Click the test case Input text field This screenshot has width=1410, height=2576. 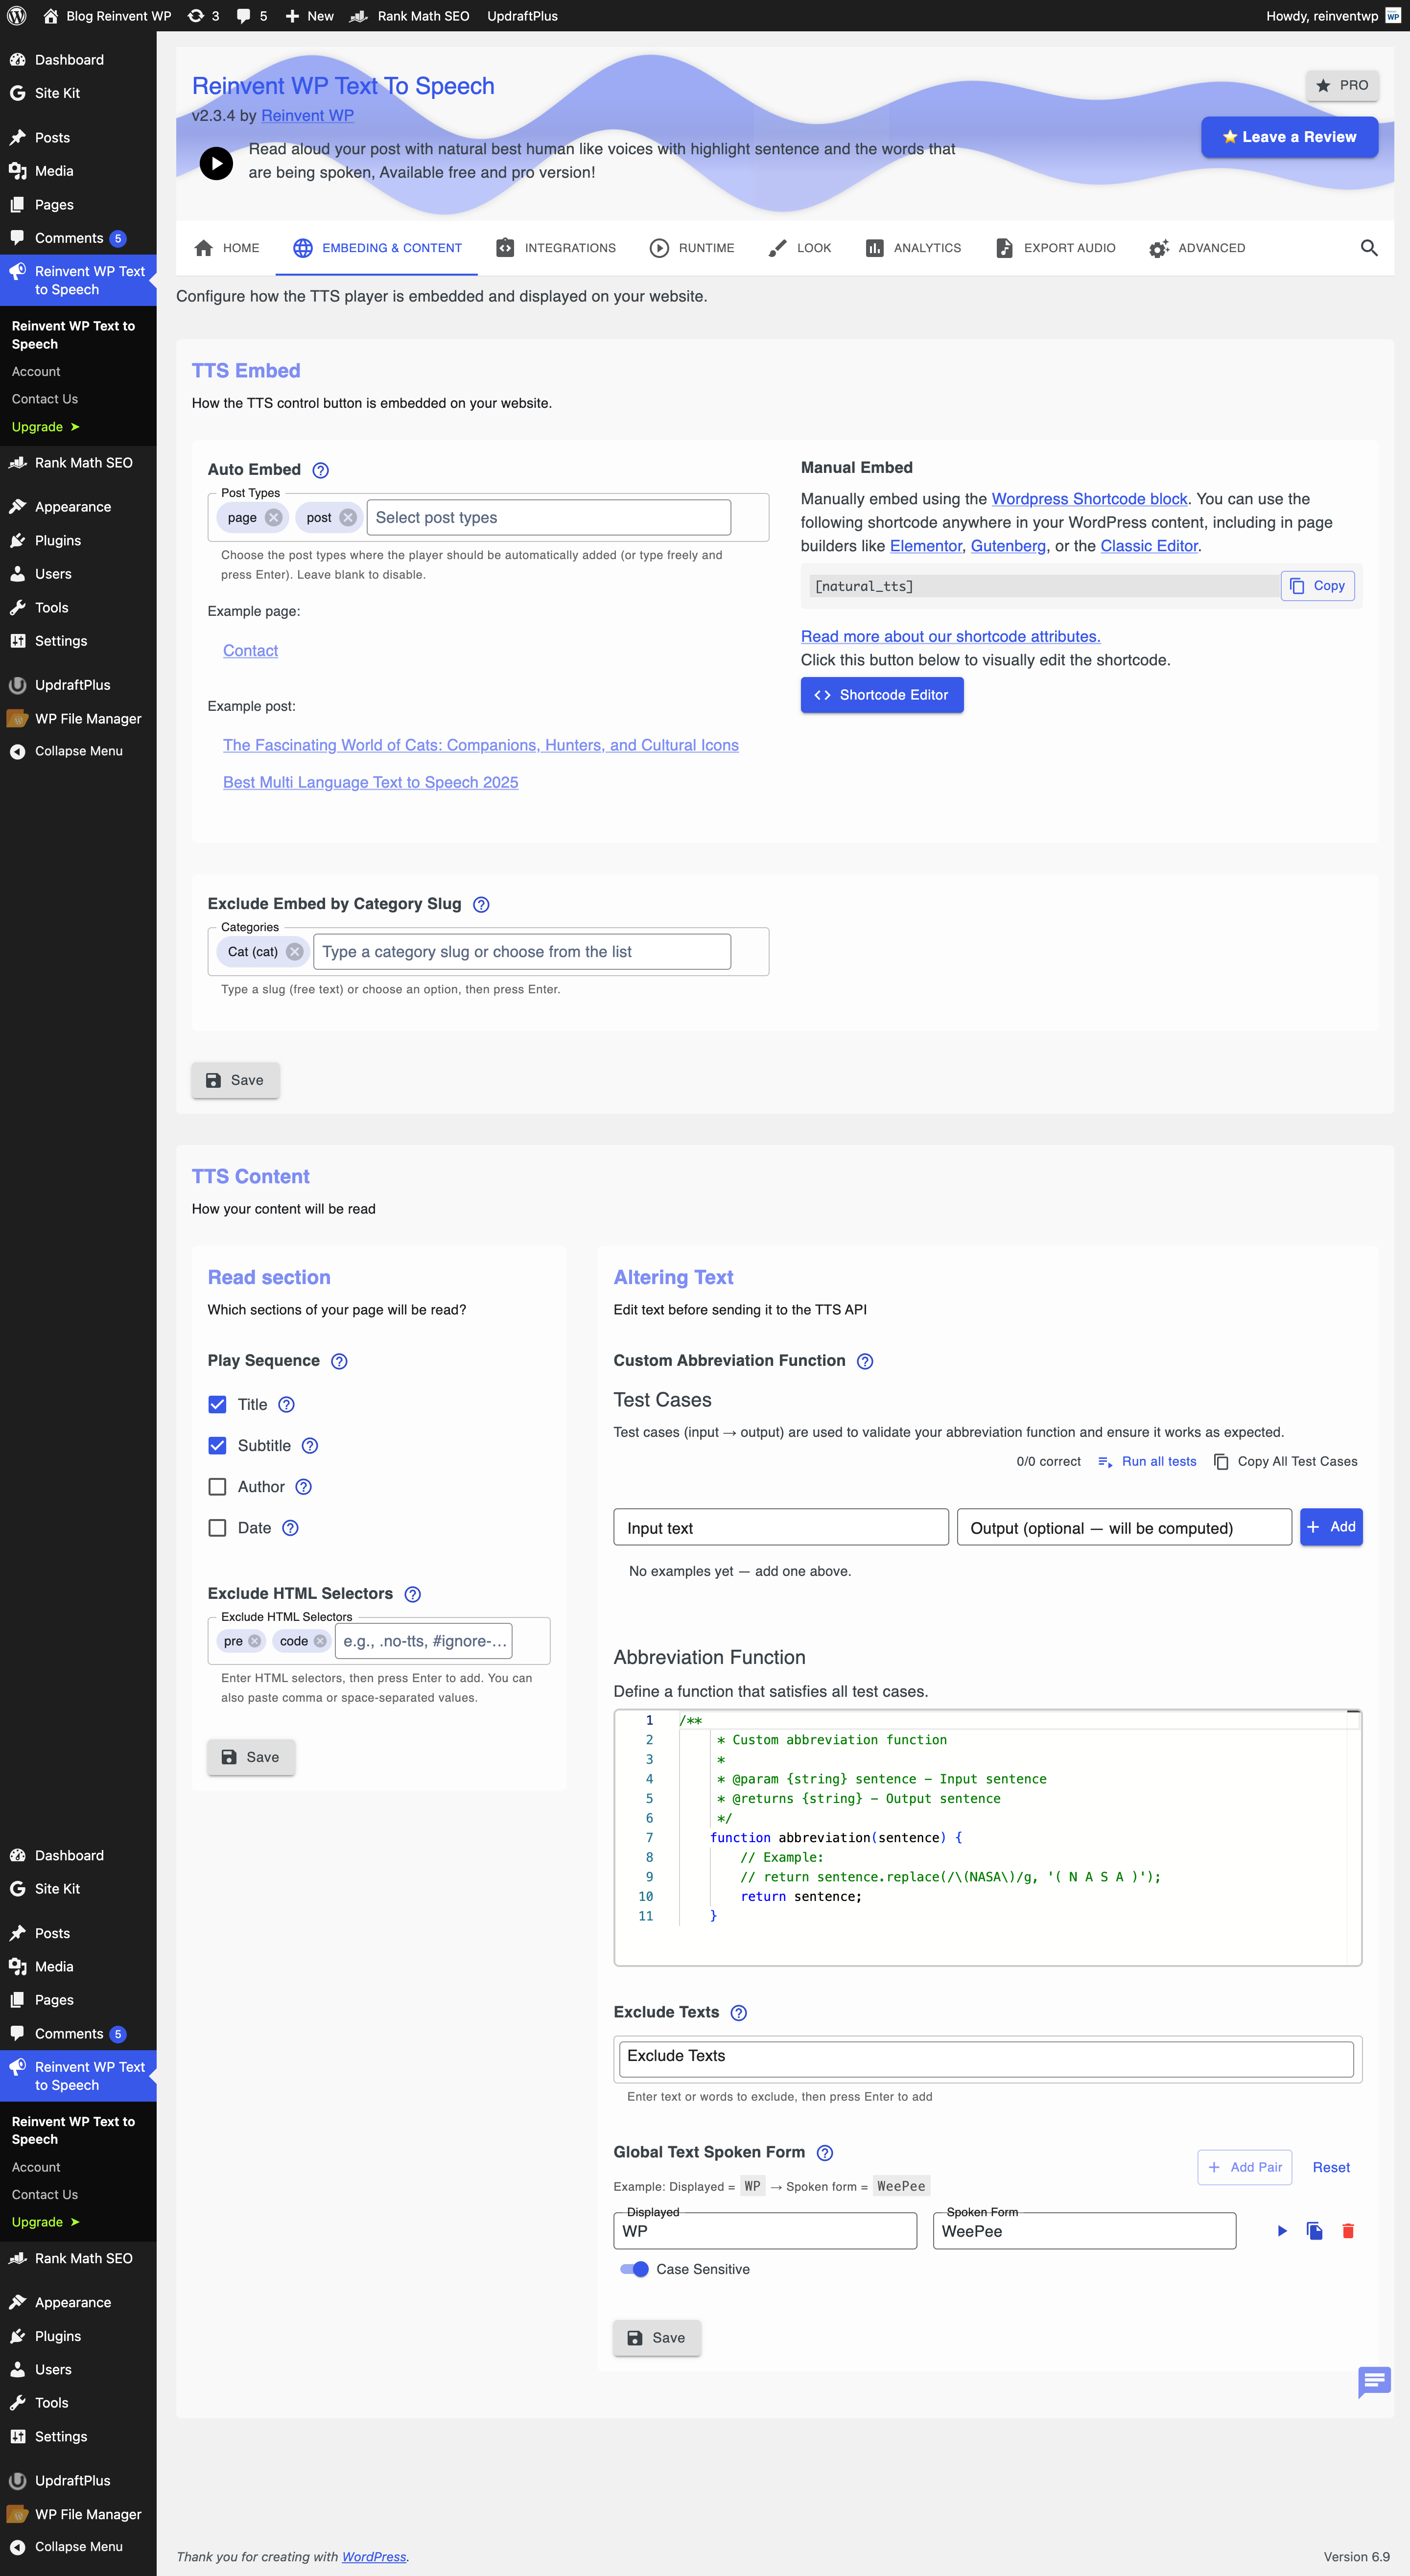(780, 1527)
